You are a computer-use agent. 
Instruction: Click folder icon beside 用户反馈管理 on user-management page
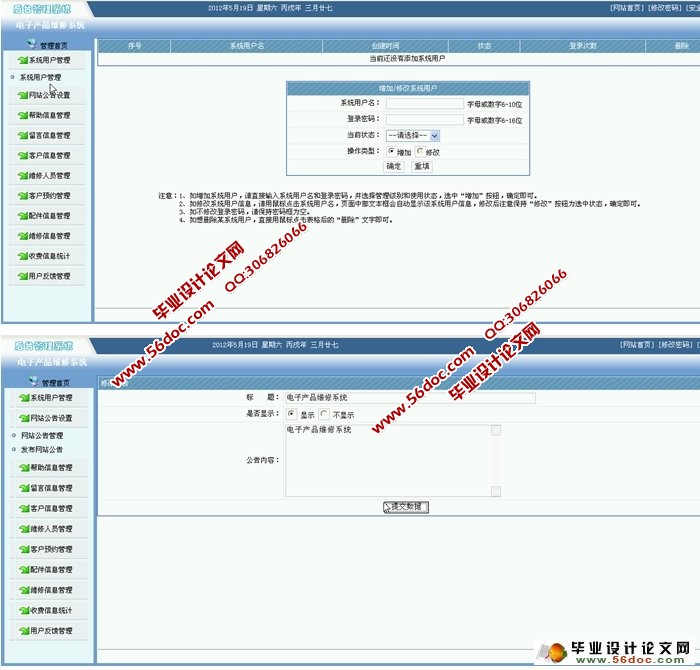click(x=23, y=276)
